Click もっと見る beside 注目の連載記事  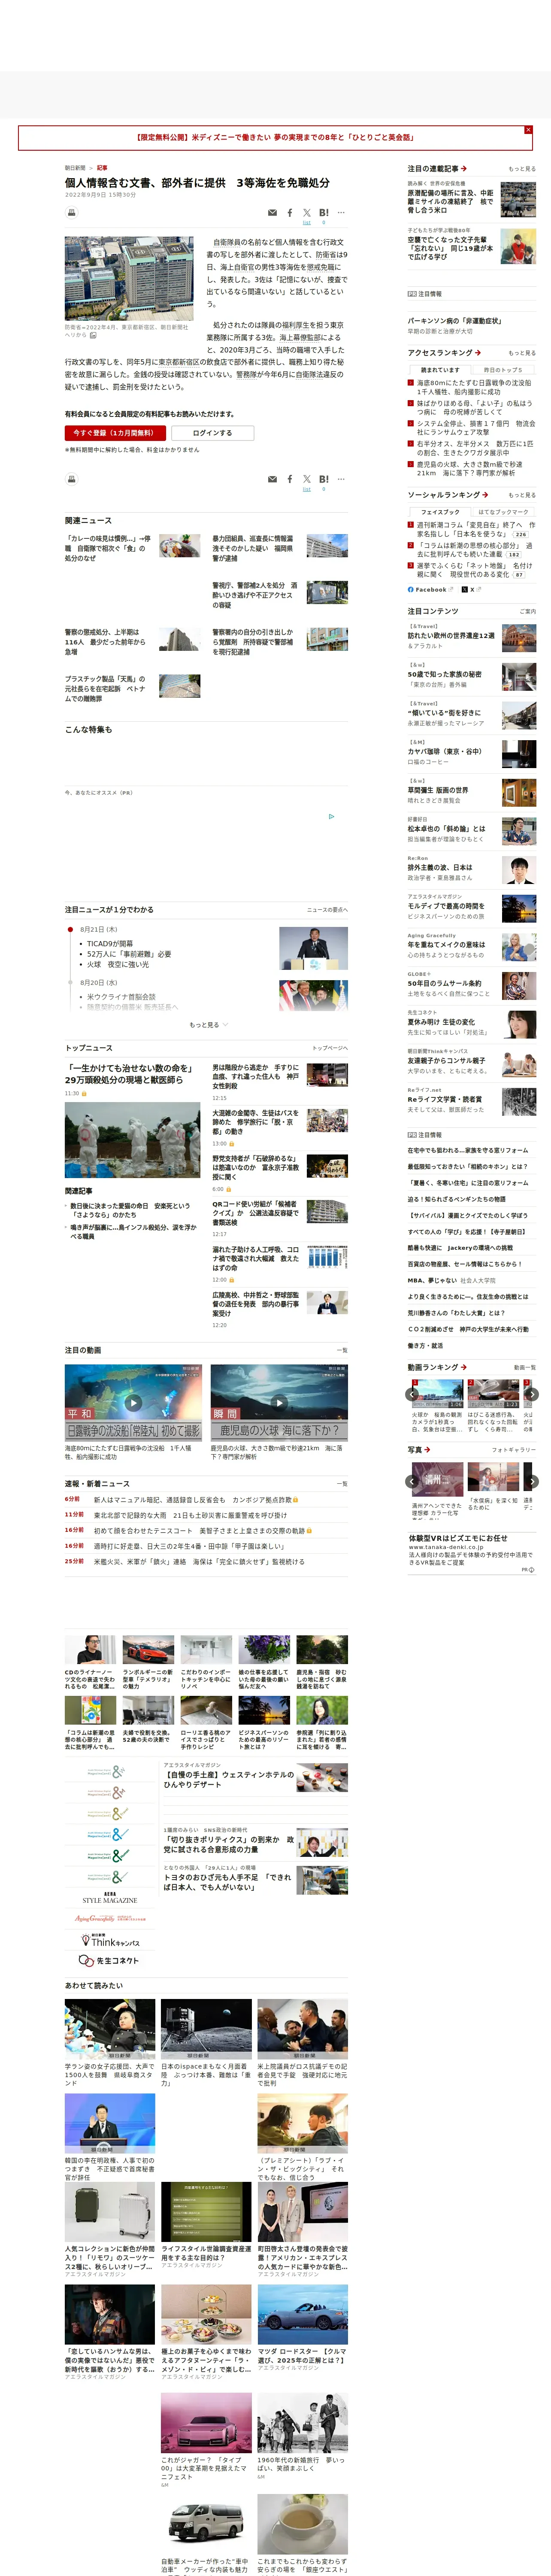tap(522, 169)
